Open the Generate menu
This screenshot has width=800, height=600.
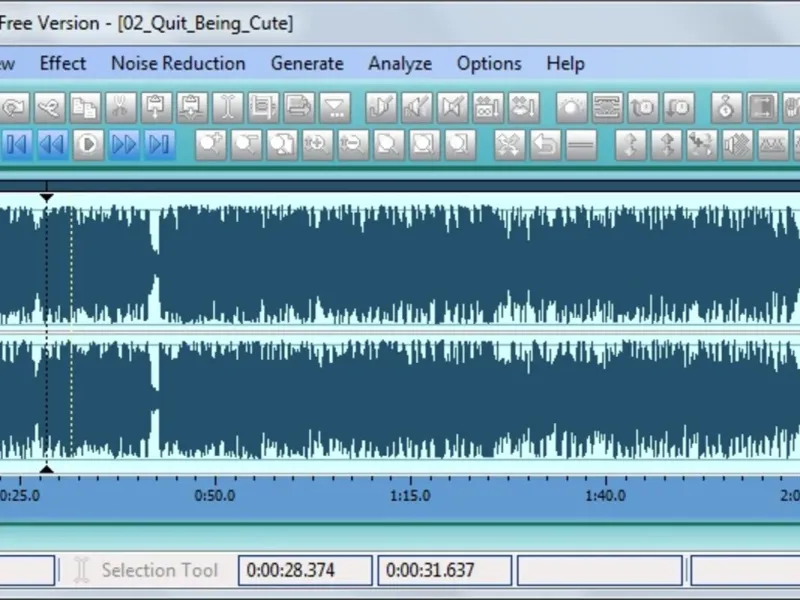tap(307, 64)
